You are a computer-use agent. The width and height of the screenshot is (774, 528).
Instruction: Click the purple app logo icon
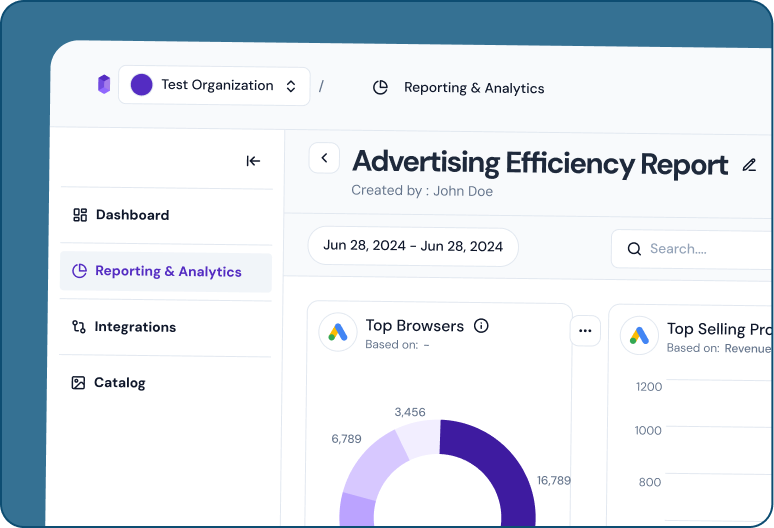pyautogui.click(x=104, y=84)
